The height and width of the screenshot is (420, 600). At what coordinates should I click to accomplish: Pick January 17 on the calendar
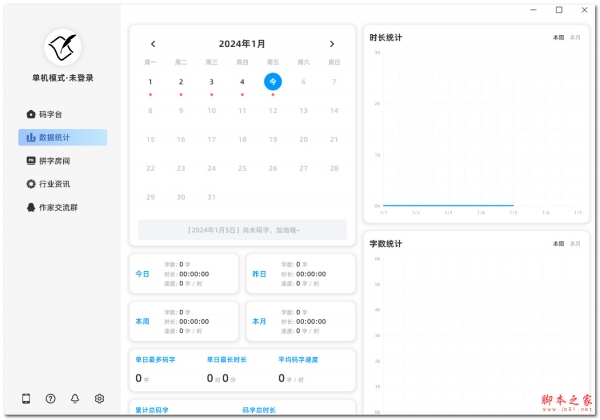pos(212,140)
